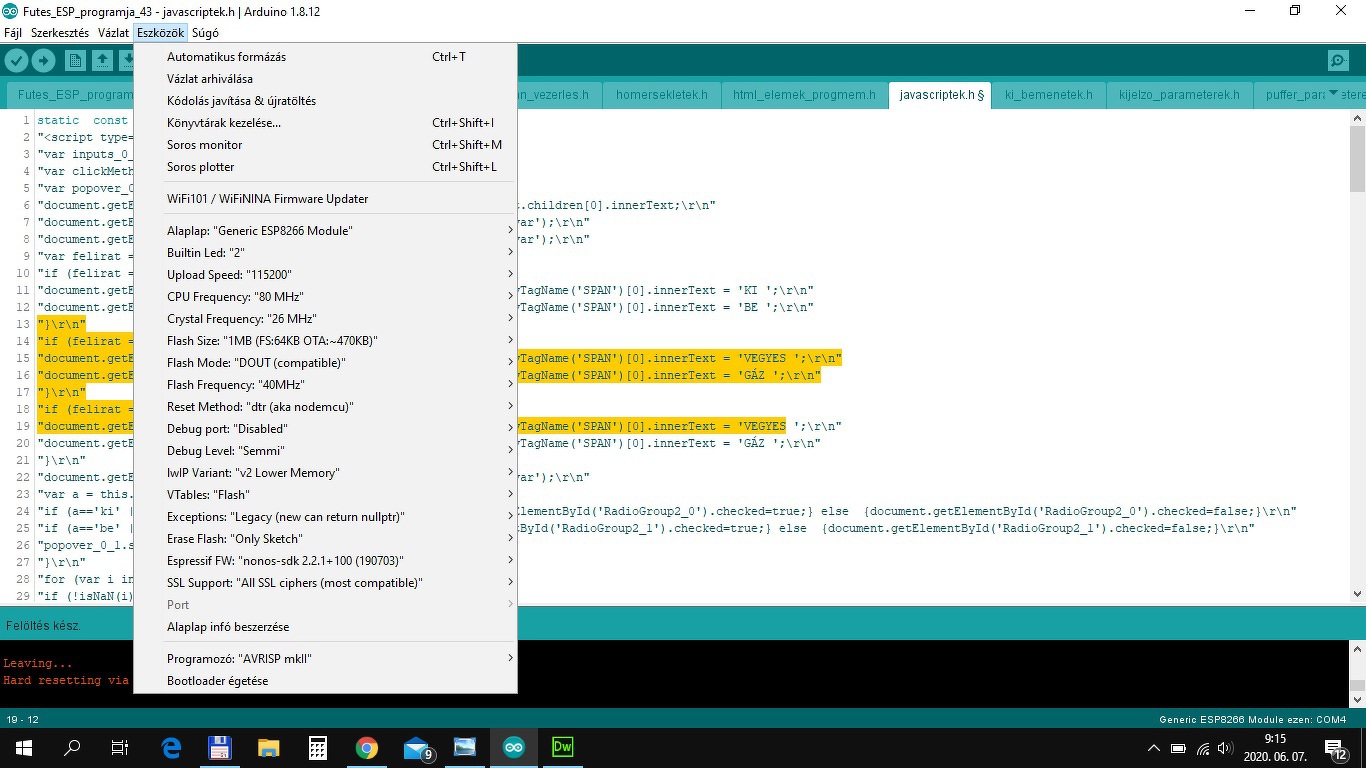Open the notification center icon
Viewport: 1366px width, 768px height.
click(1334, 747)
